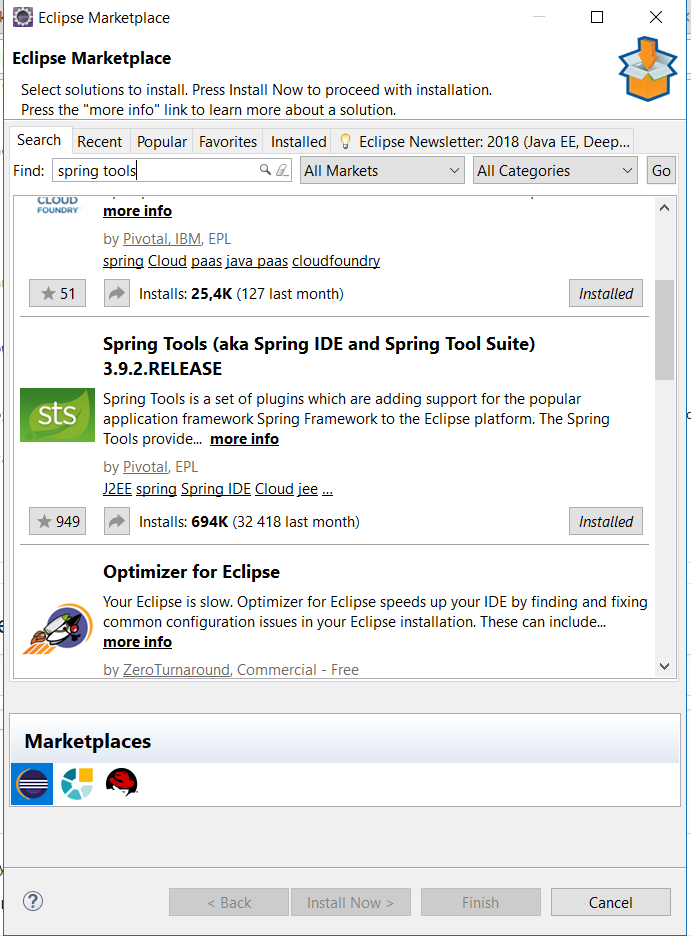This screenshot has width=691, height=943.
Task: Click the Go search button
Action: point(661,171)
